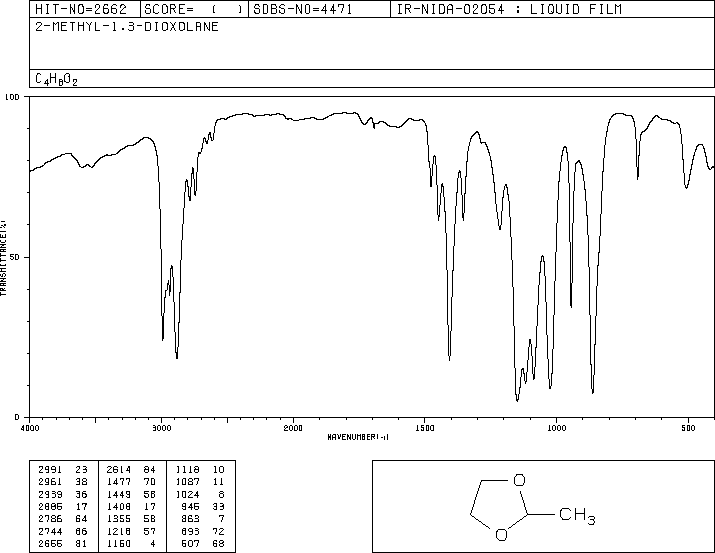Image resolution: width=715 pixels, height=553 pixels.
Task: Select the 1449 peak table entry
Action: pyautogui.click(x=131, y=495)
